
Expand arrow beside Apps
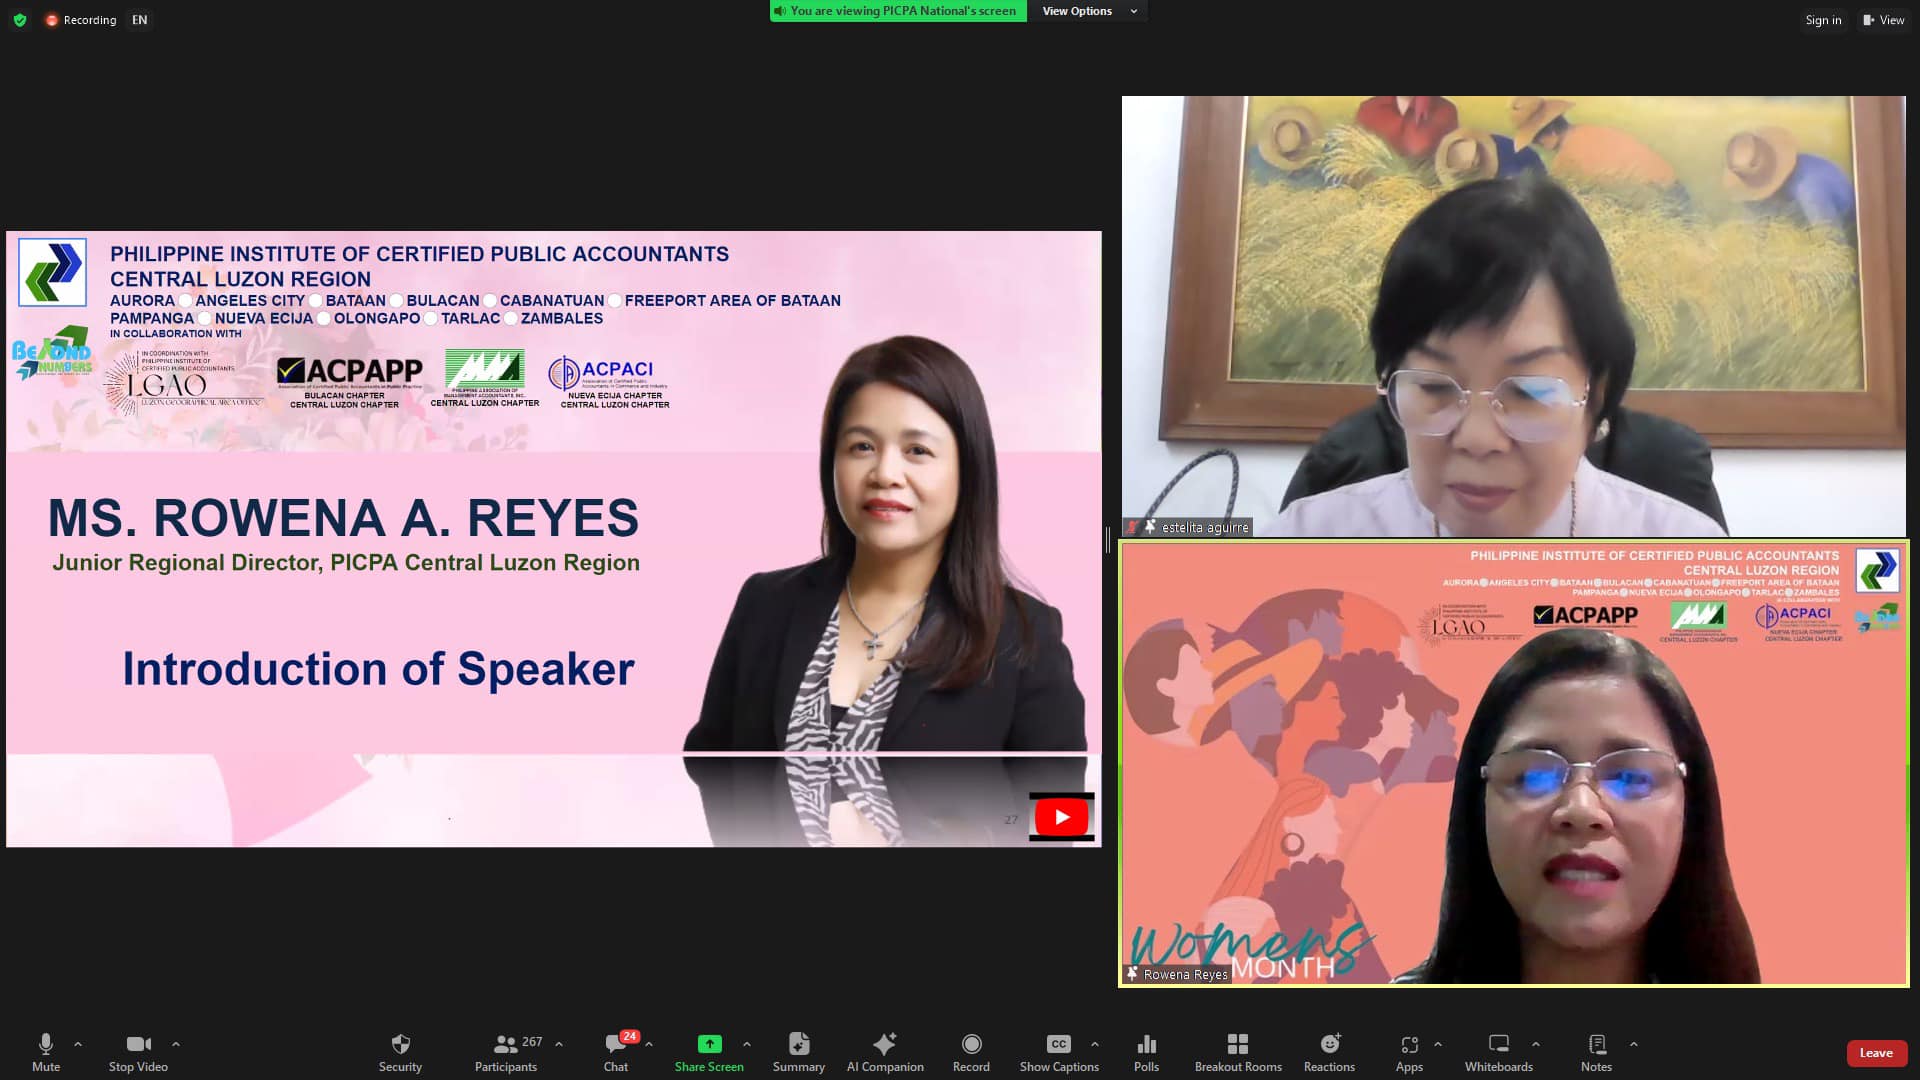tap(1438, 1044)
